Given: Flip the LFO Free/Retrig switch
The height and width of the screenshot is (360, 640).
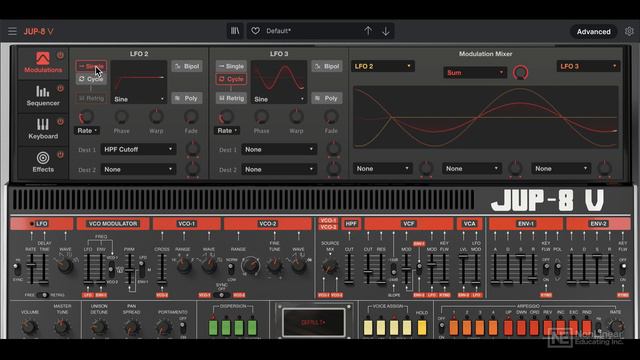Looking at the screenshot, I should coord(43,295).
